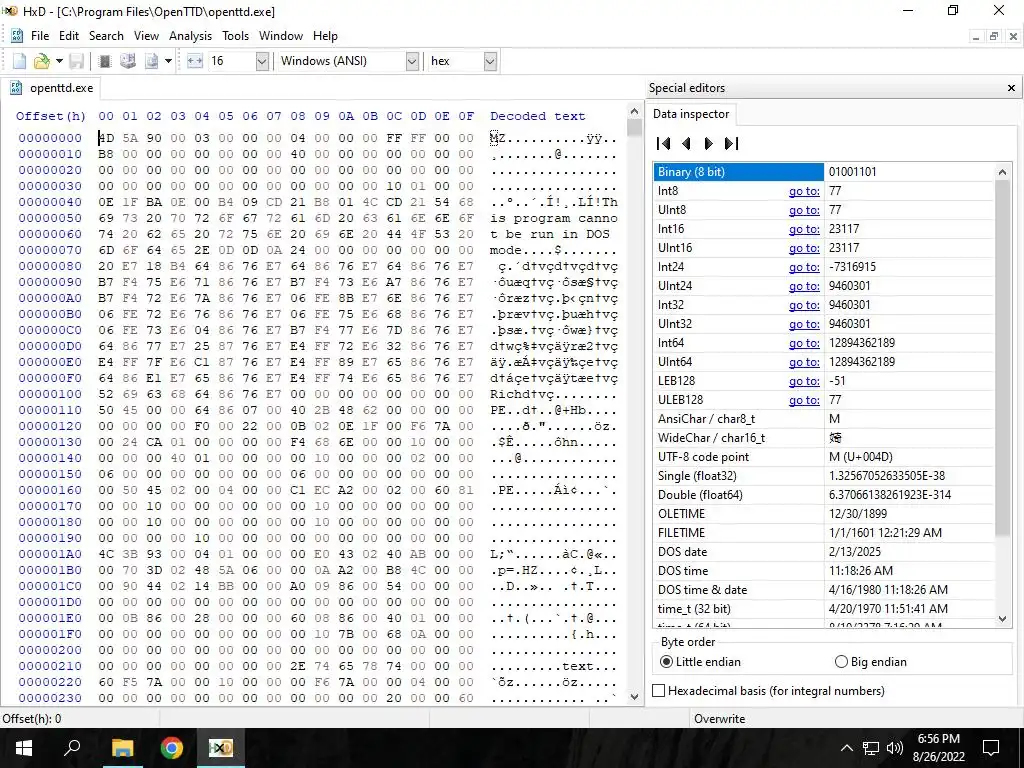This screenshot has width=1024, height=768.
Task: Minimize the inner document window
Action: point(976,37)
